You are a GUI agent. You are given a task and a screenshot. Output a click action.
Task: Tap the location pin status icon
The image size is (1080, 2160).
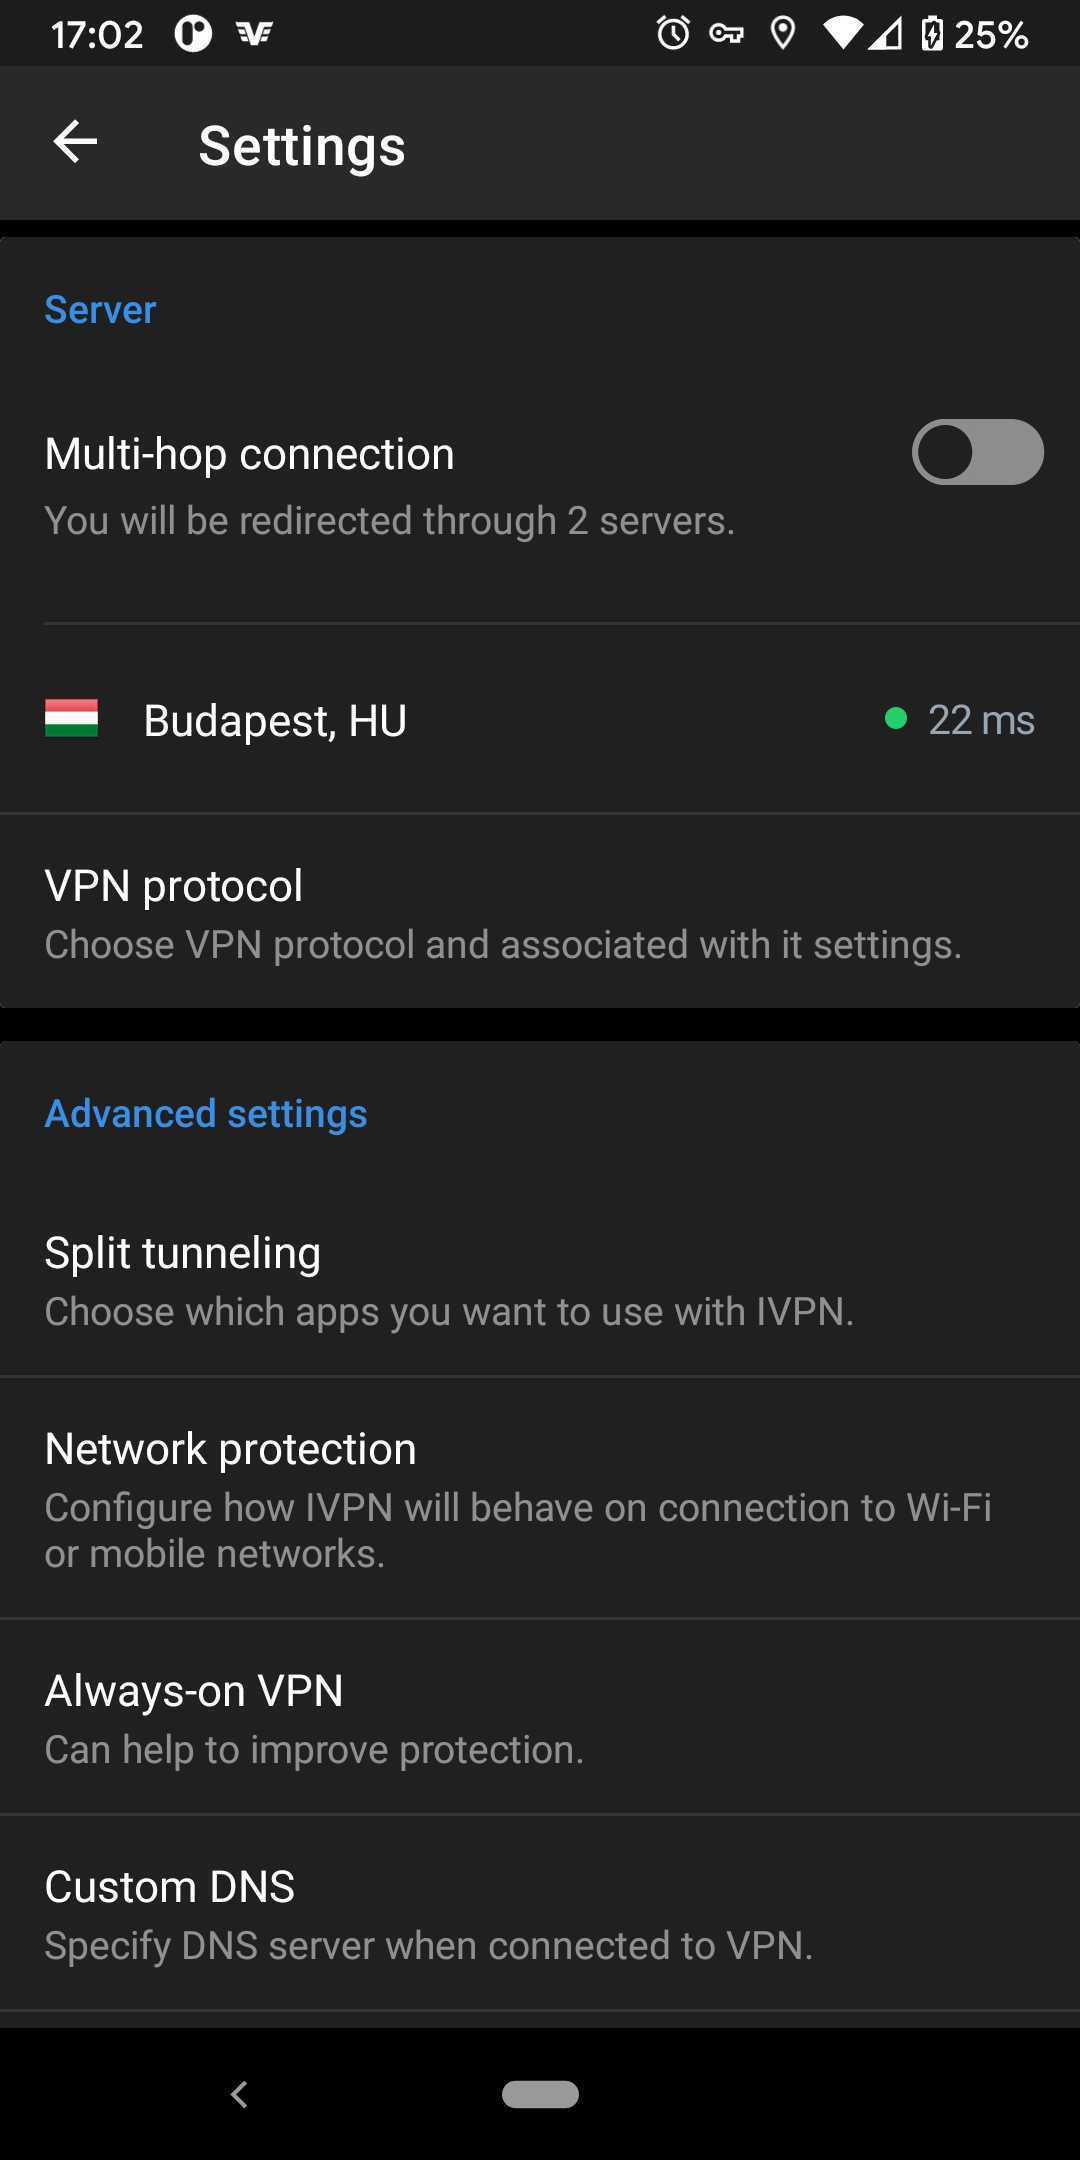pos(783,34)
